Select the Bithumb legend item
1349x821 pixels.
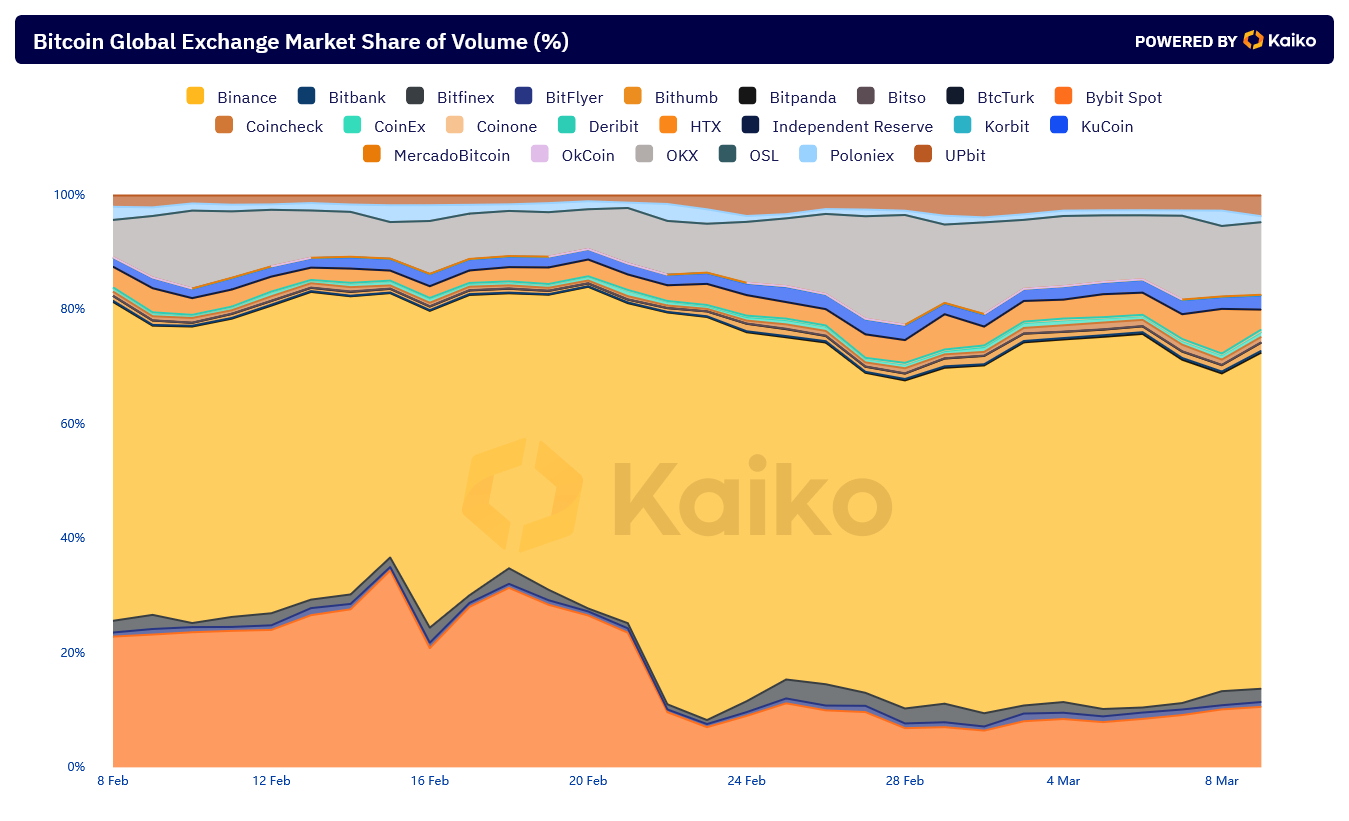(x=670, y=97)
